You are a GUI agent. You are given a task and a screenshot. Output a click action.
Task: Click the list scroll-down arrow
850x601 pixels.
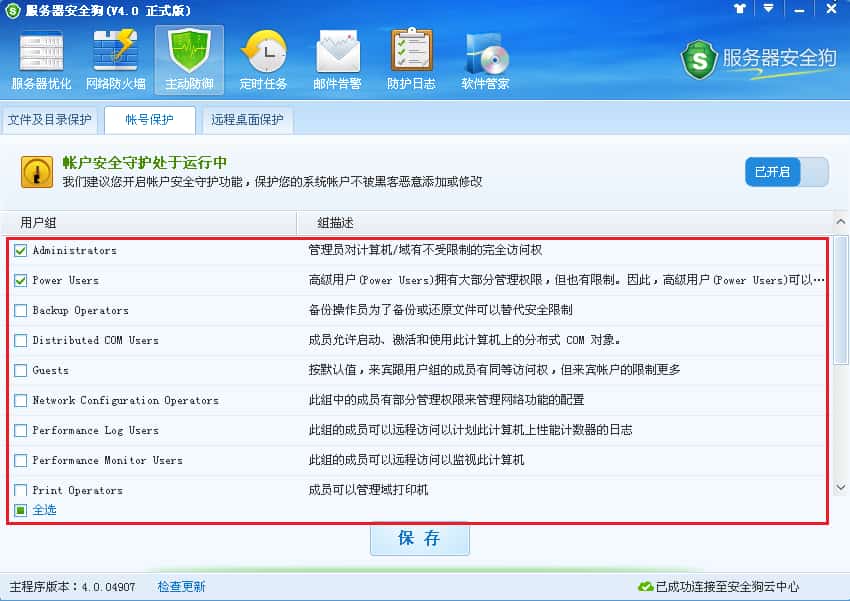click(840, 487)
